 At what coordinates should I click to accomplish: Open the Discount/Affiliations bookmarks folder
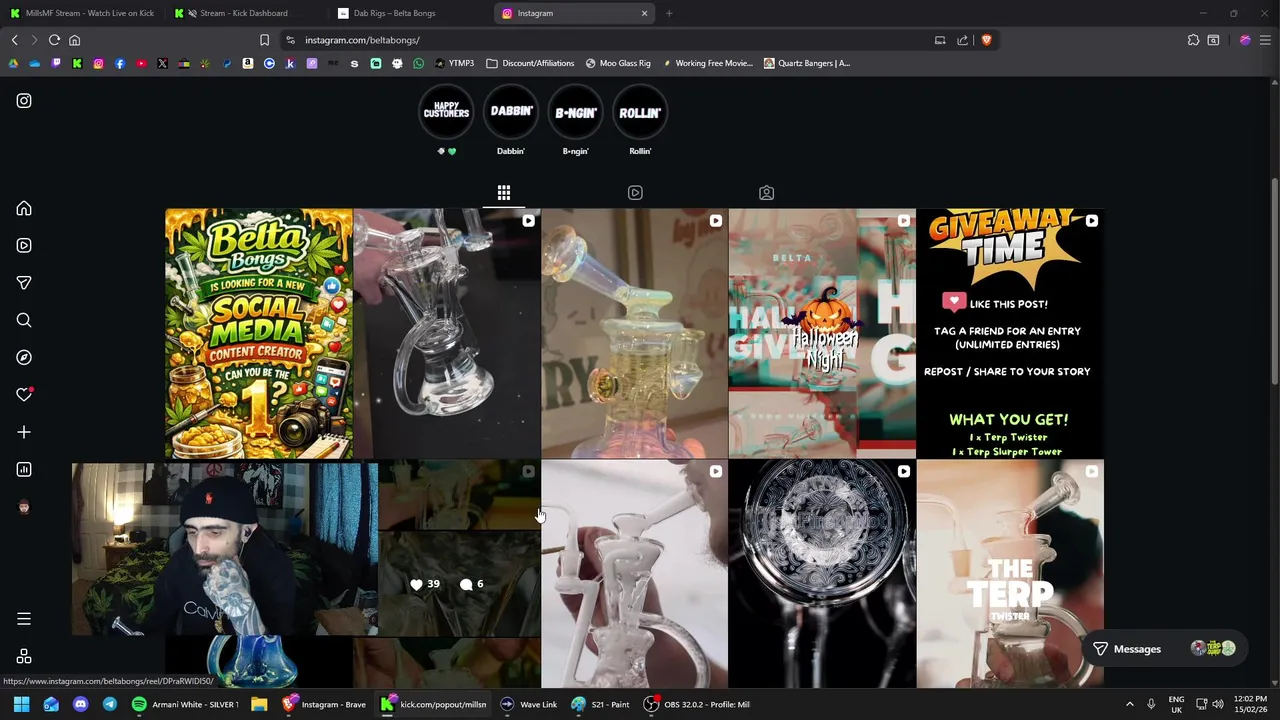click(x=530, y=63)
